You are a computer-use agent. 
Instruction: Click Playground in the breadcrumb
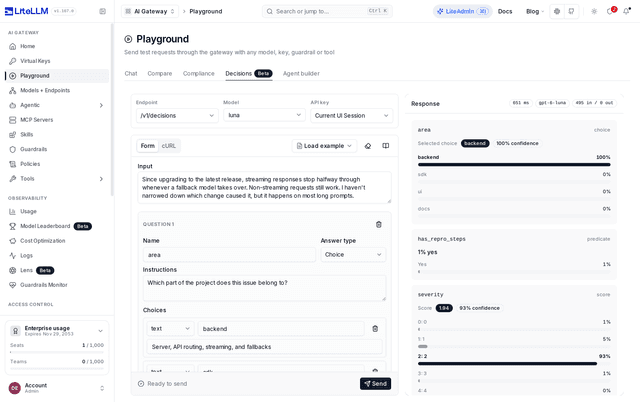pyautogui.click(x=206, y=11)
